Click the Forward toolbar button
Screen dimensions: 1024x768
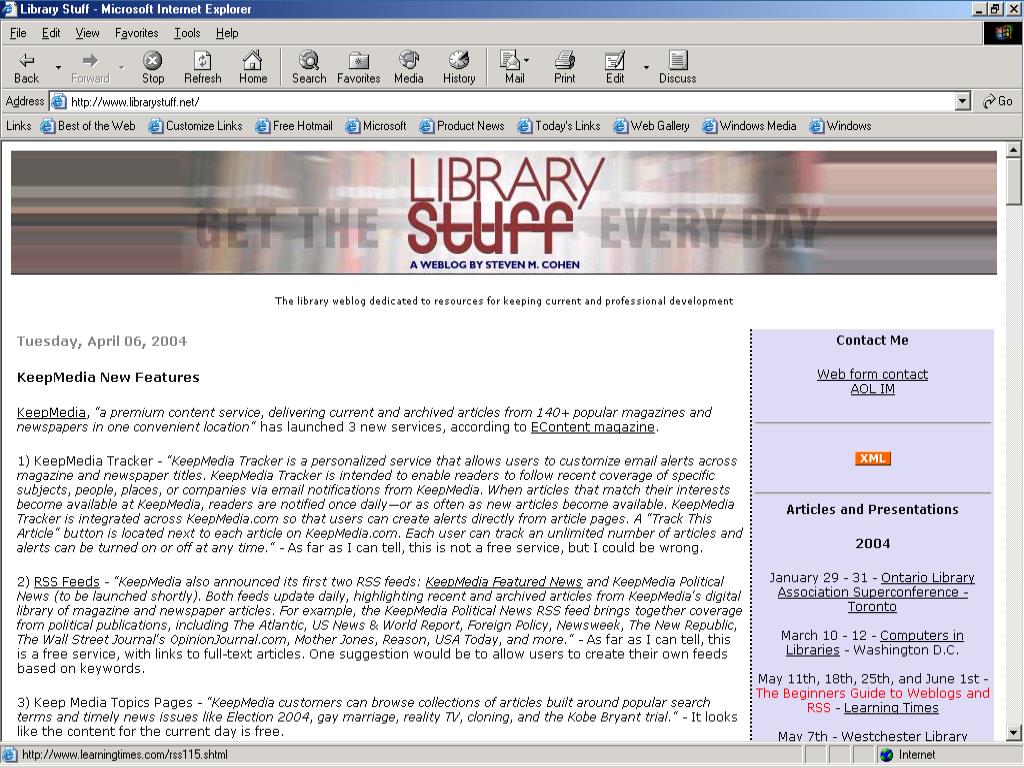point(90,67)
